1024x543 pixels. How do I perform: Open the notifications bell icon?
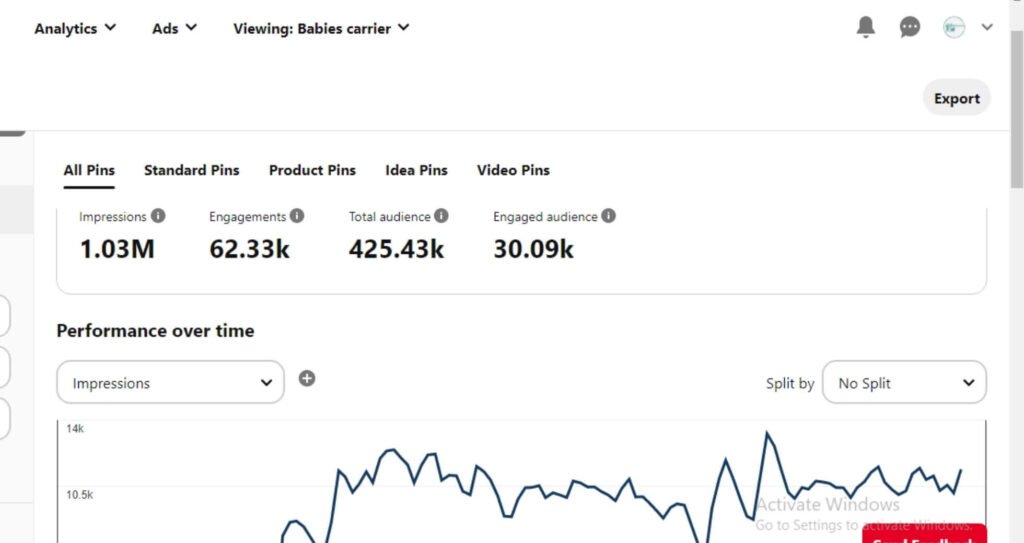(x=866, y=28)
